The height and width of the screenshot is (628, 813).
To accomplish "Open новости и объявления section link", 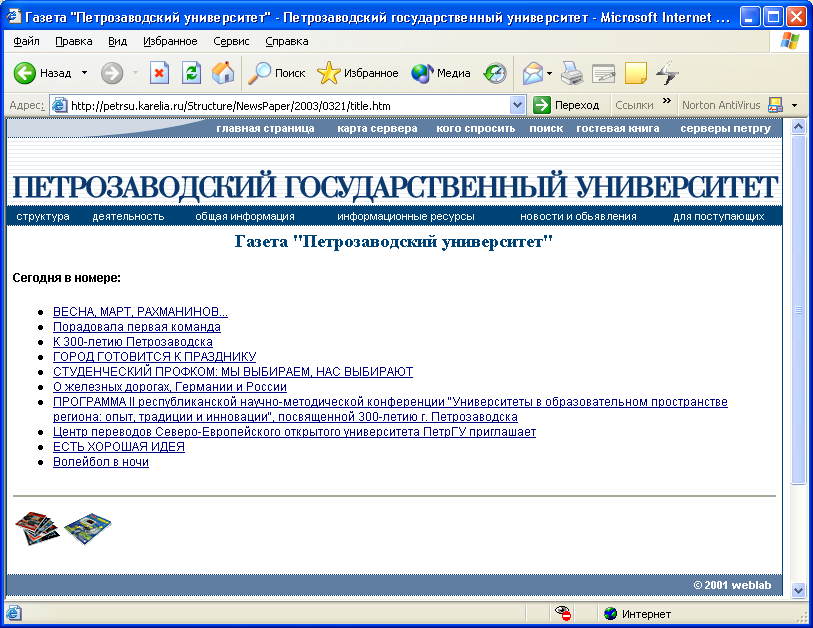I will coord(578,216).
